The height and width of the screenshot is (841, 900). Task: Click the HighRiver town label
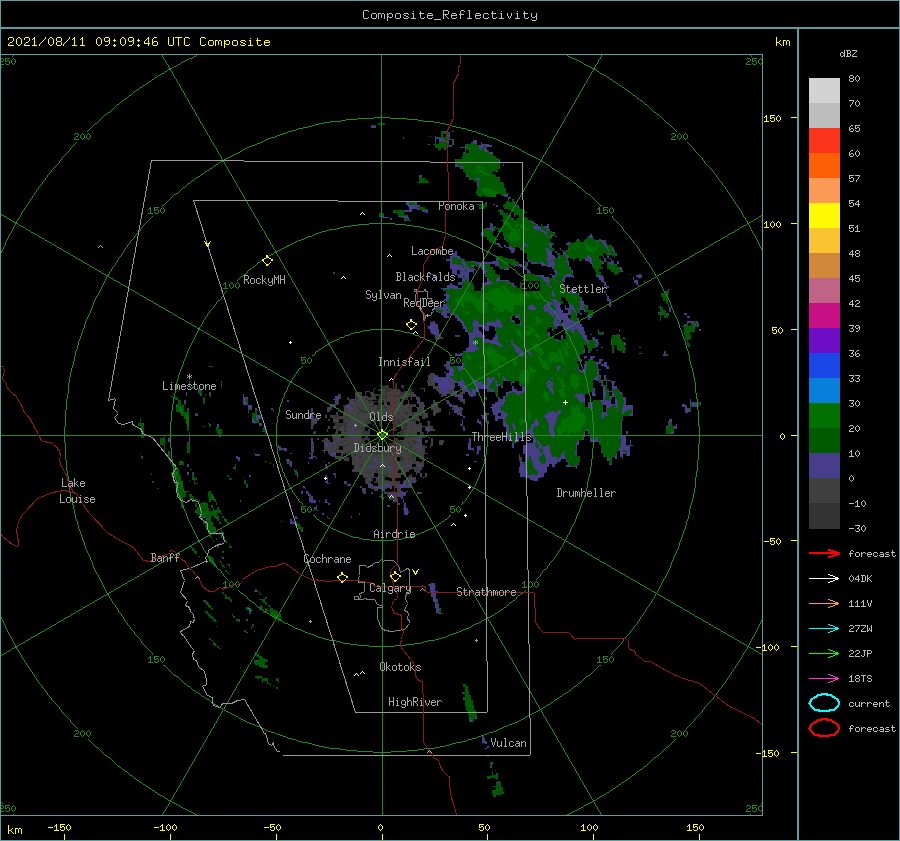click(x=415, y=702)
